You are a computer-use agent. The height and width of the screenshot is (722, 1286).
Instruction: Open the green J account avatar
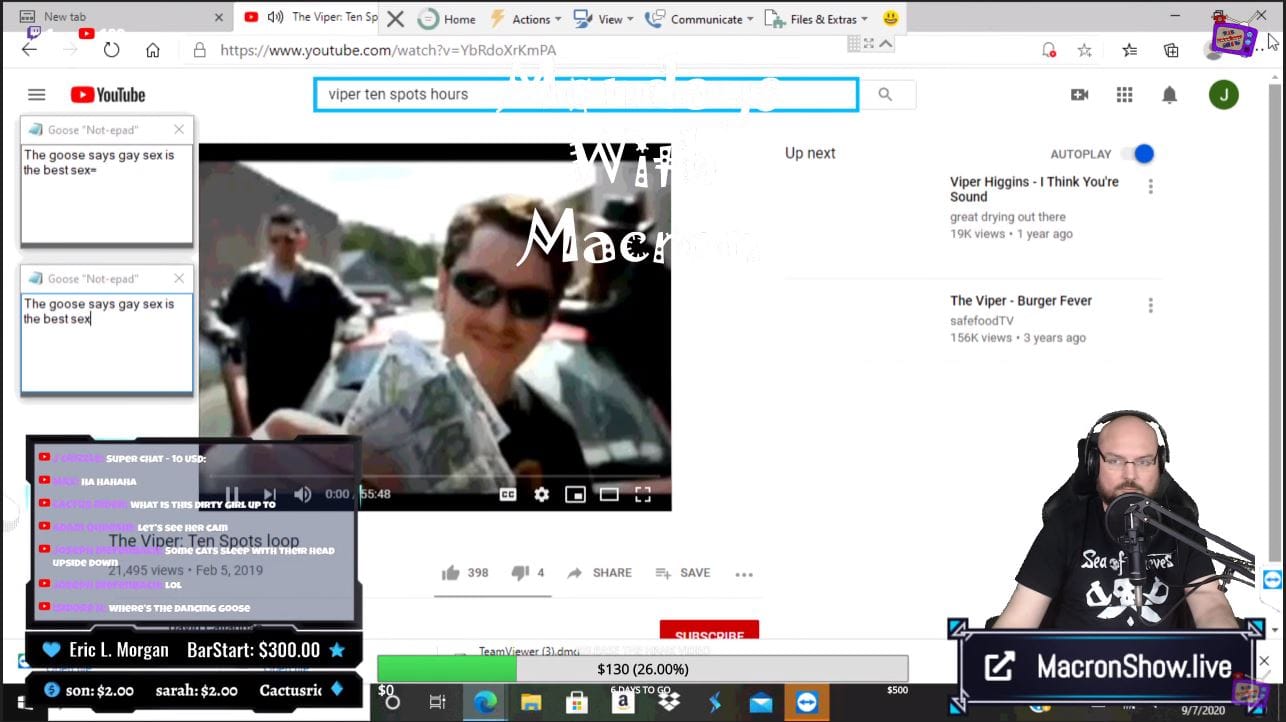coord(1224,95)
